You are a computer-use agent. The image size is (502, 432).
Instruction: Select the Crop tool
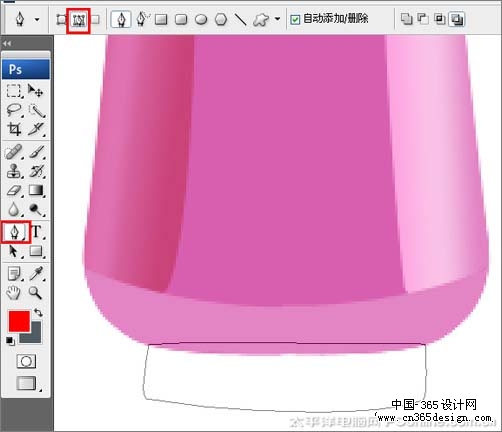click(x=14, y=129)
